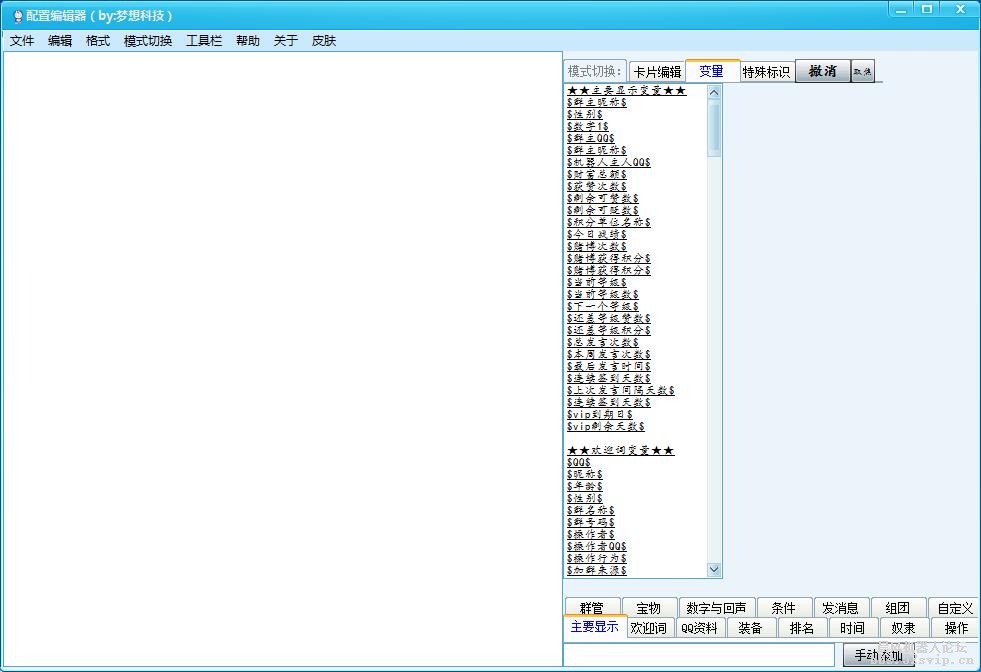
Task: Open the QQ资料 variable tab
Action: [699, 628]
